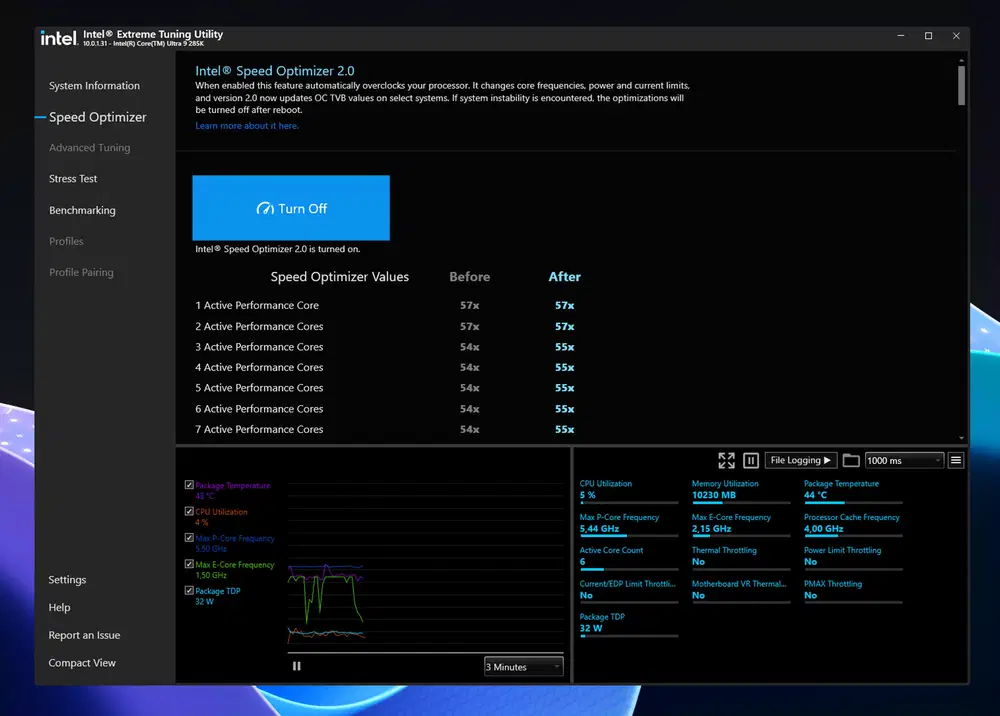Open Settings in the sidebar
This screenshot has width=1000, height=716.
(x=67, y=580)
